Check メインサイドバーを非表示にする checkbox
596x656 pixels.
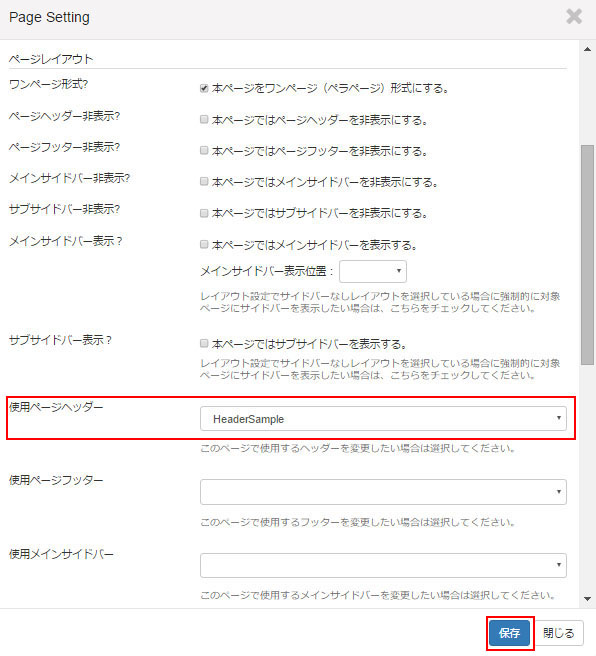(204, 182)
